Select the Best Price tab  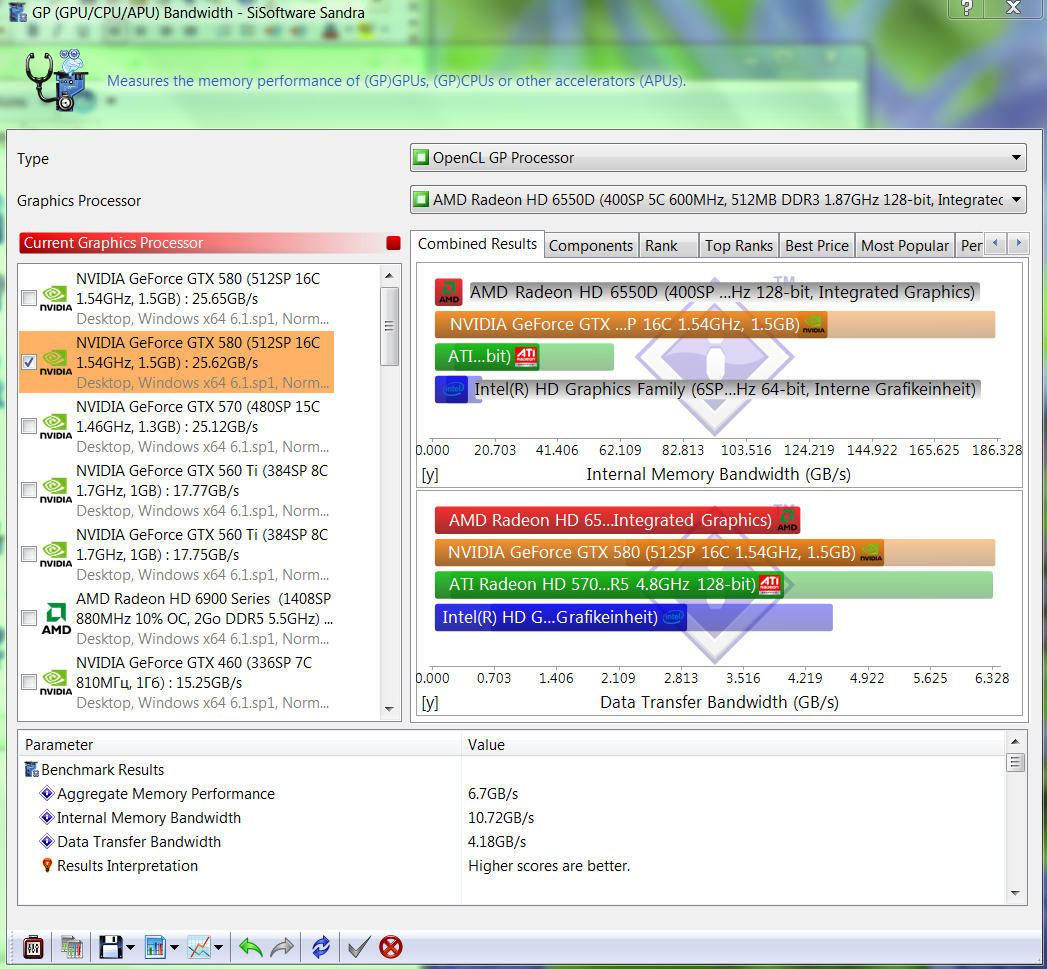tap(817, 246)
